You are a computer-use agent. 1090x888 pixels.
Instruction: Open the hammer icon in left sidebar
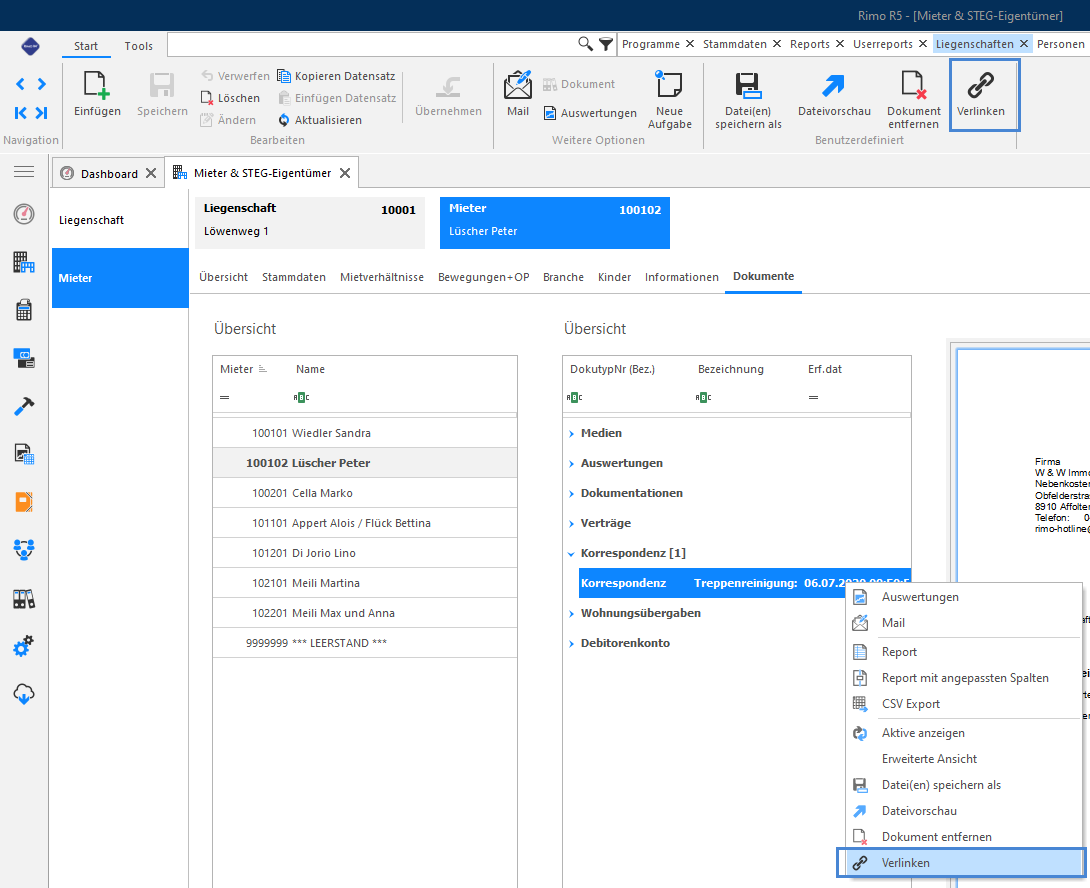click(24, 407)
